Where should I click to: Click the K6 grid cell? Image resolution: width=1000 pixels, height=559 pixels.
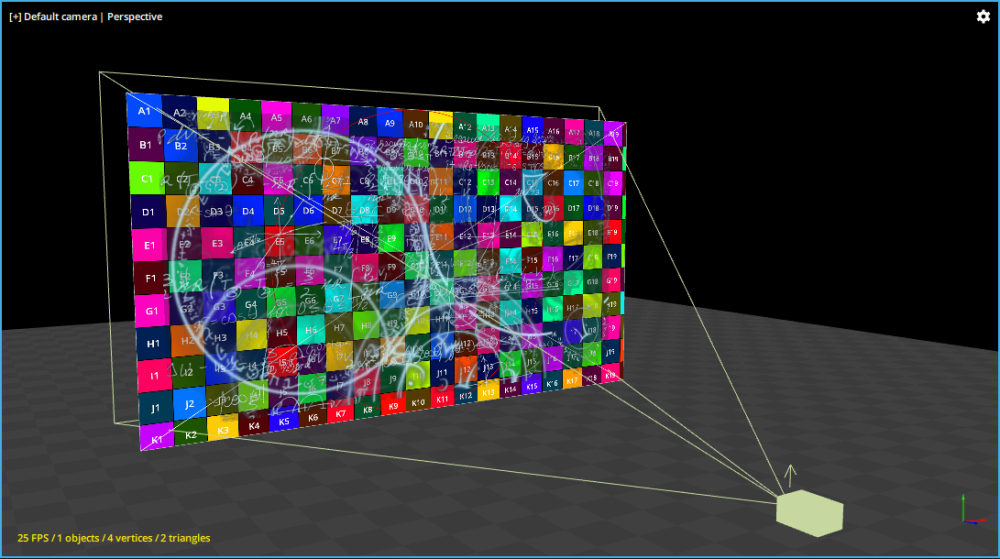(312, 417)
